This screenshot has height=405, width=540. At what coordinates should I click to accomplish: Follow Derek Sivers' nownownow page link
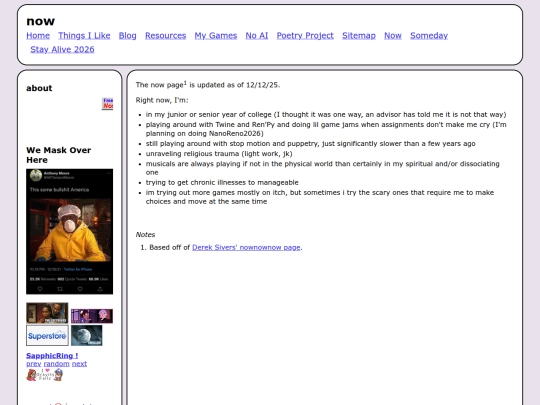(x=246, y=247)
